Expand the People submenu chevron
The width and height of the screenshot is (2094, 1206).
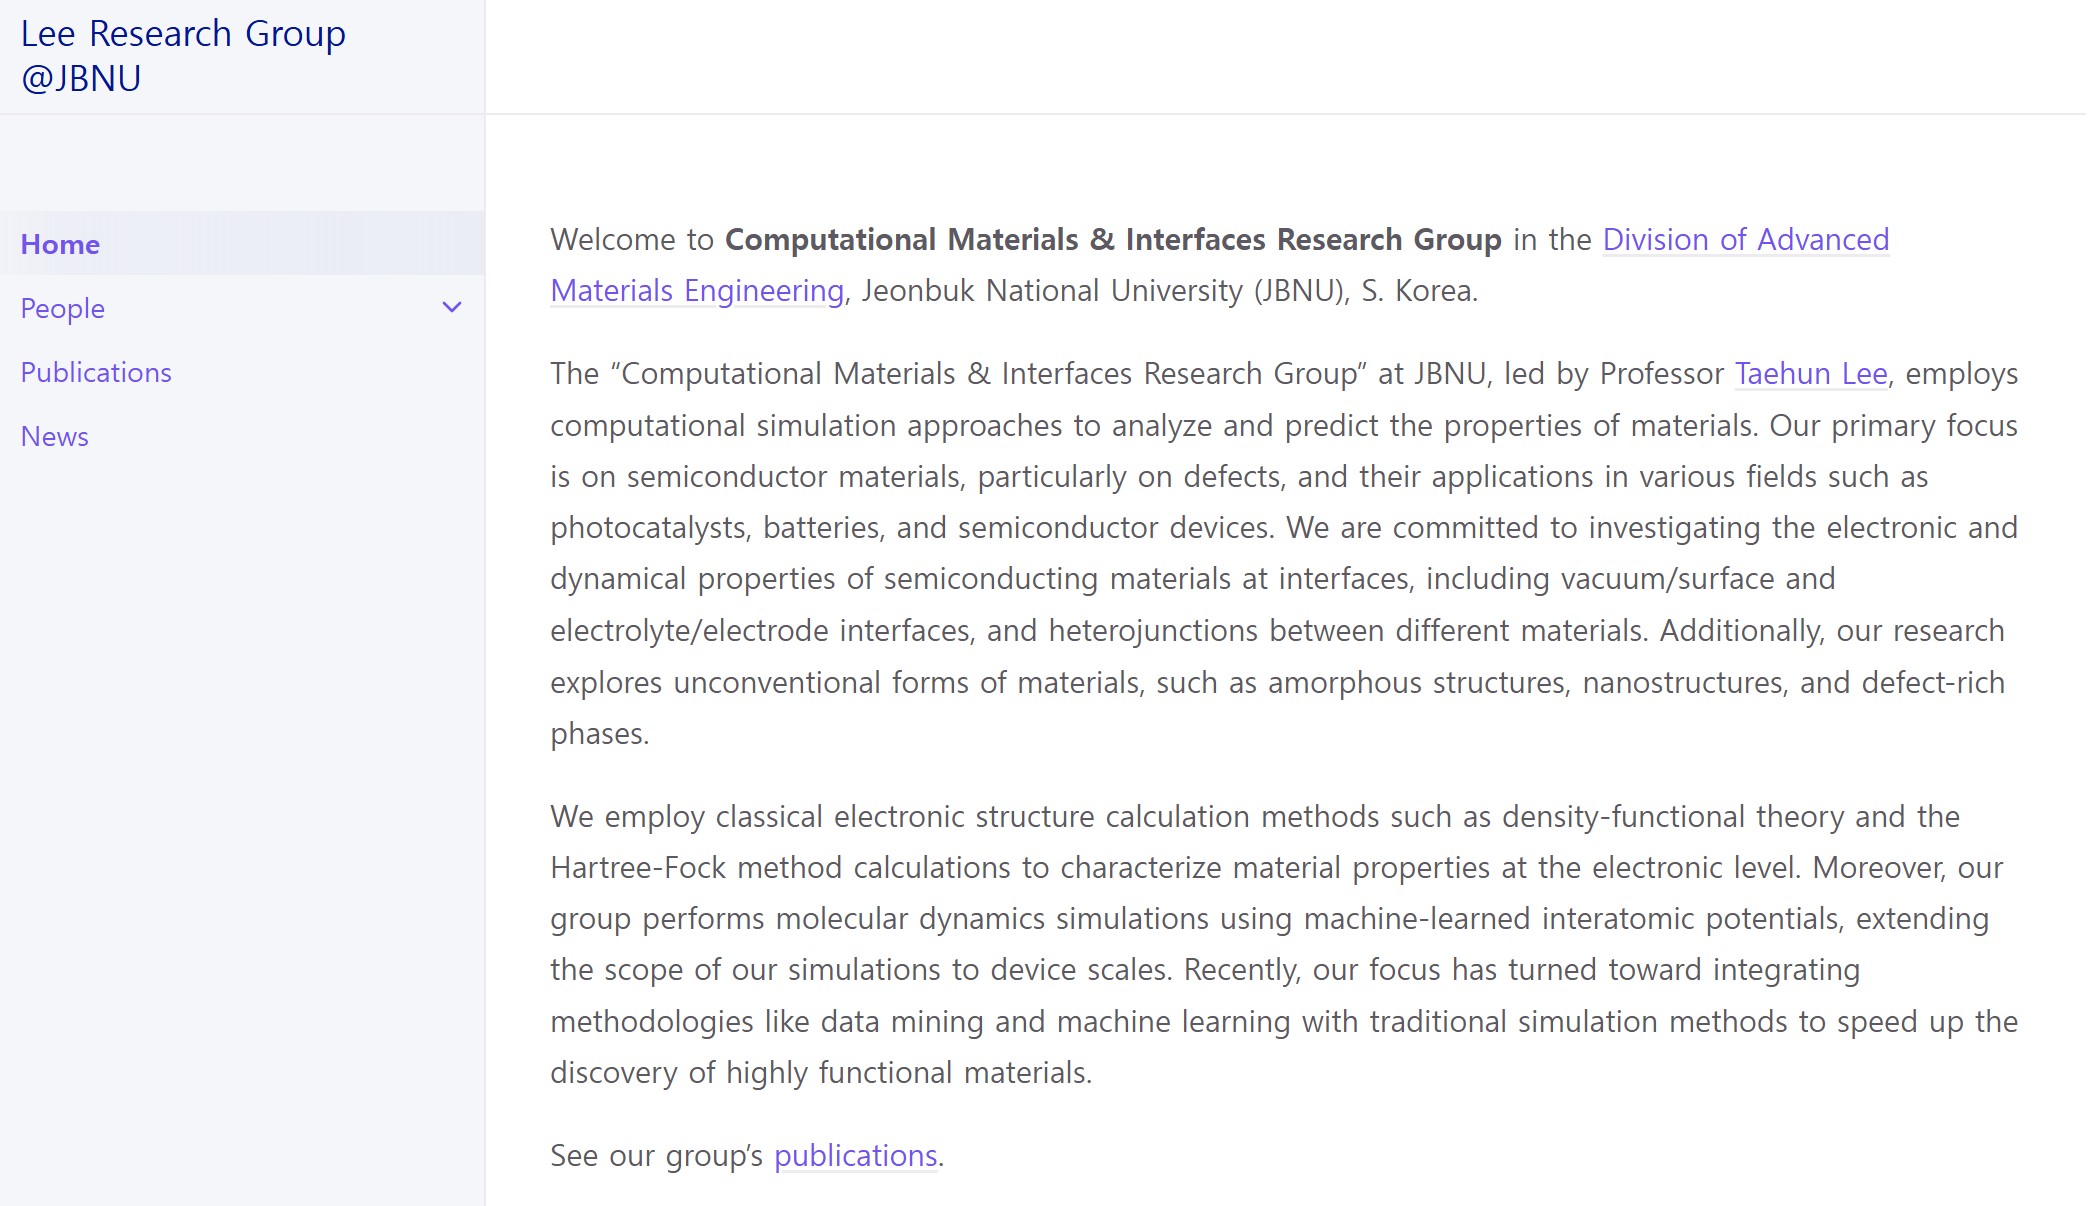[452, 308]
